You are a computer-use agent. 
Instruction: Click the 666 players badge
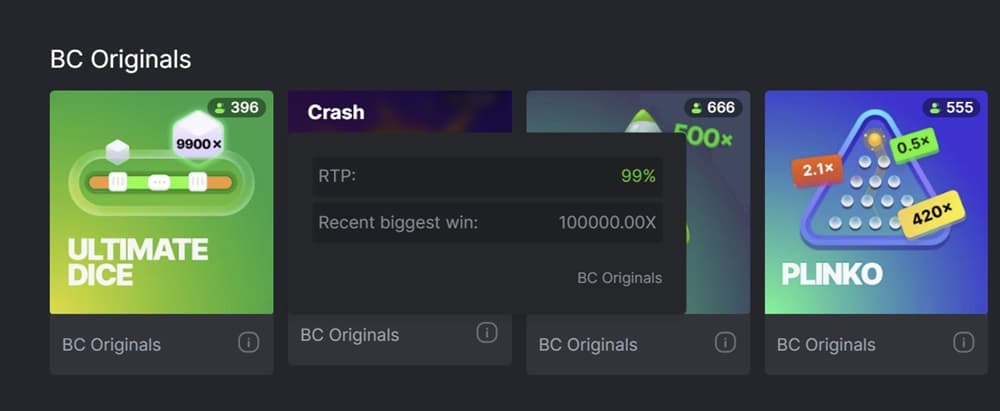712,107
